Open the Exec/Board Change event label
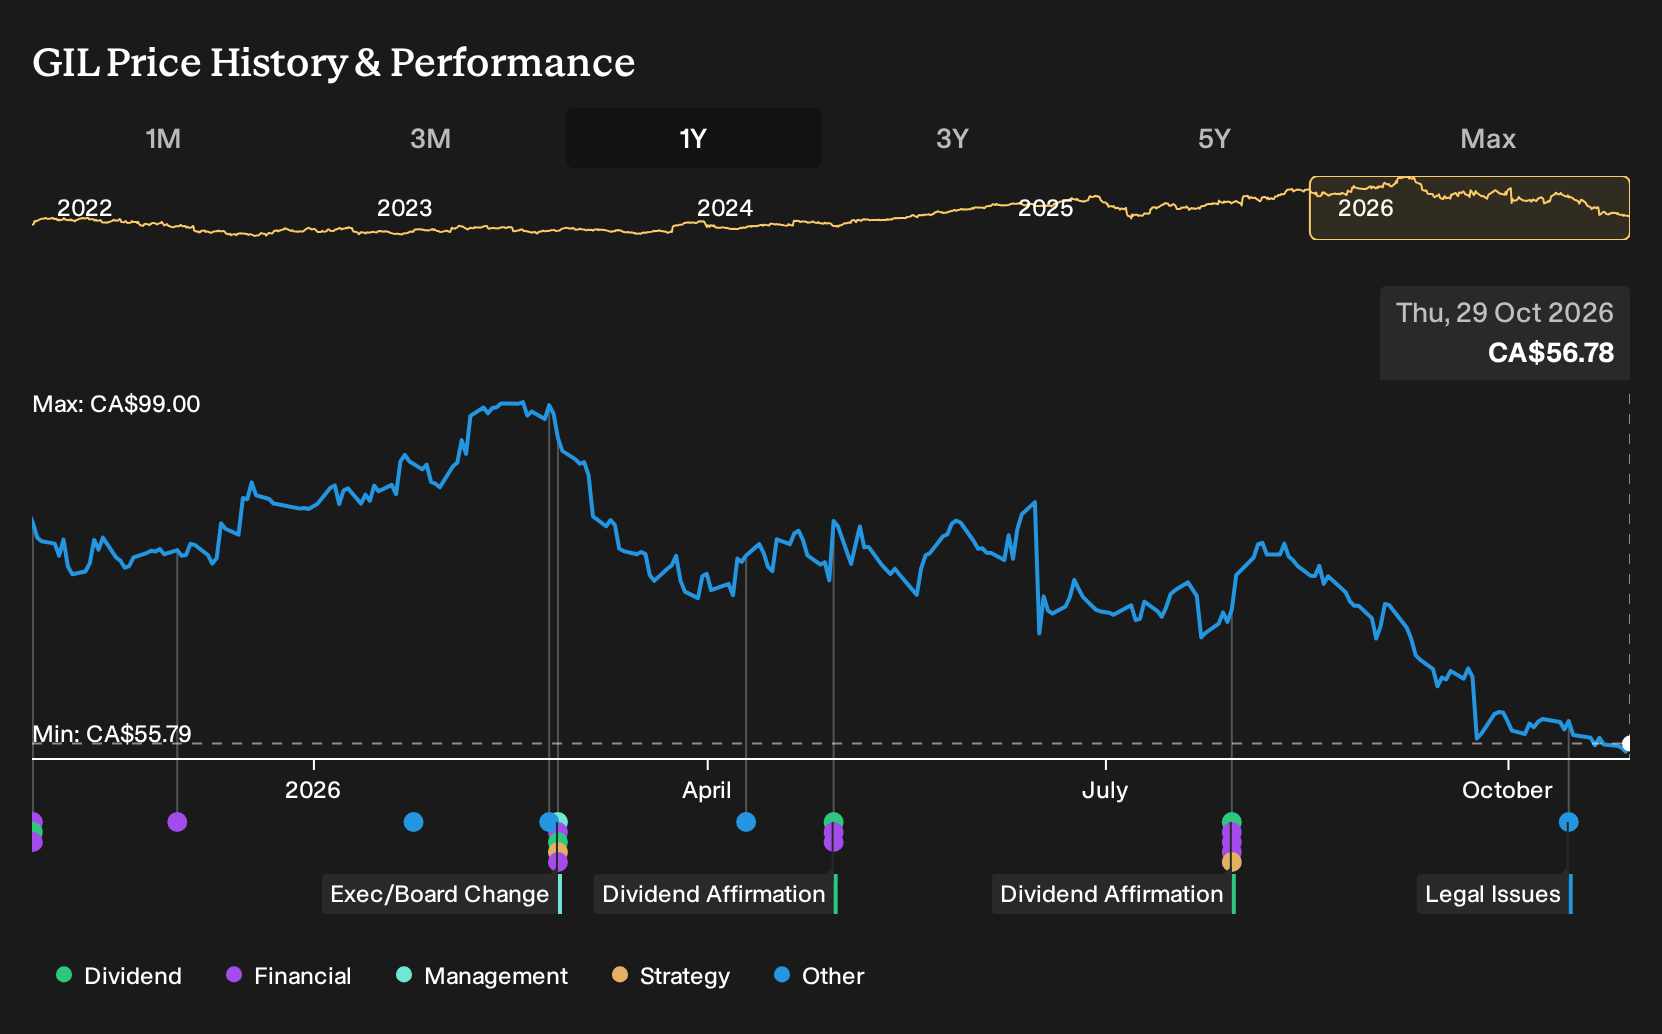 tap(441, 894)
